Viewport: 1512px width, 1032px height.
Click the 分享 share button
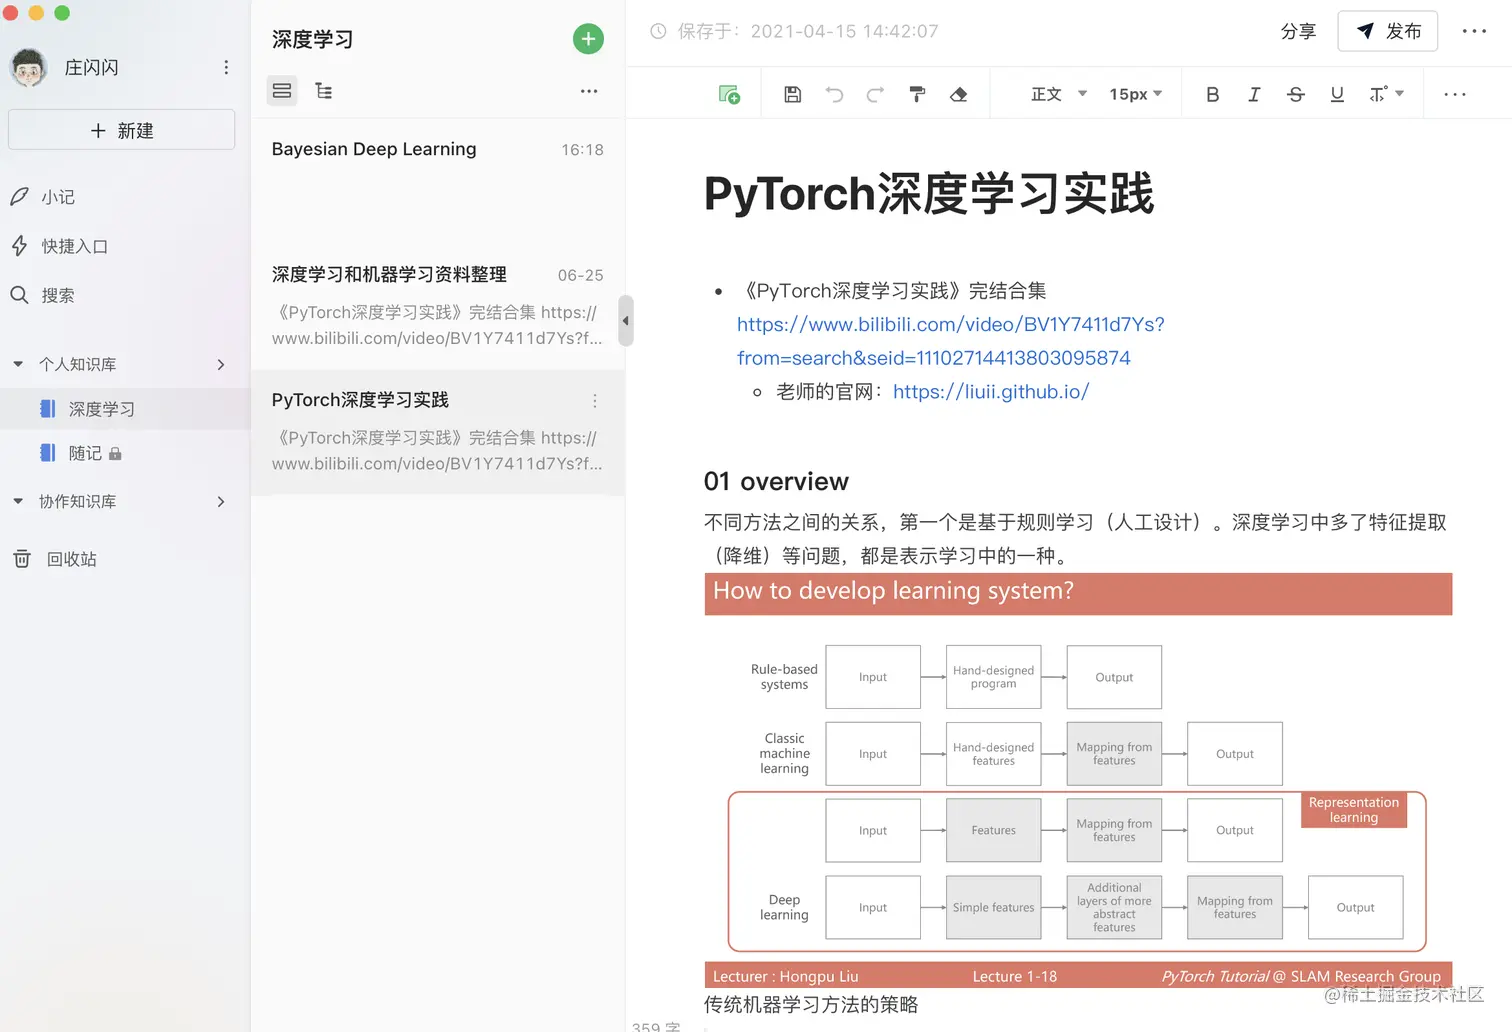point(1298,31)
